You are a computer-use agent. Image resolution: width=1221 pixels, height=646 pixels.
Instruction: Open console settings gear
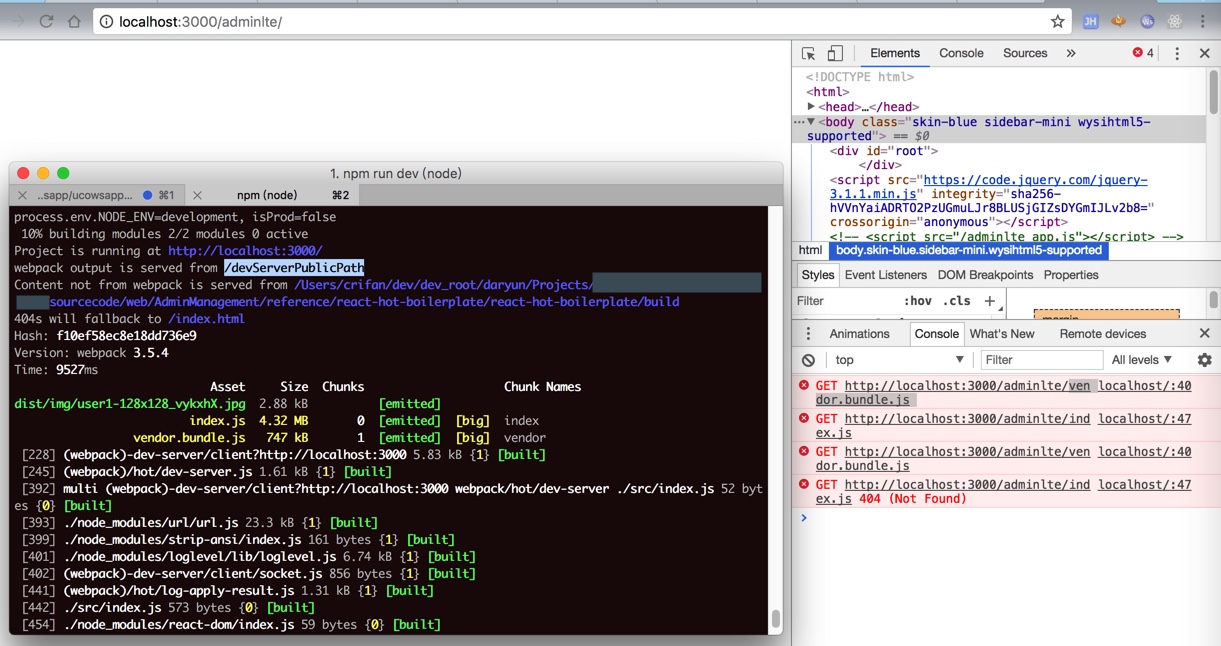click(x=1204, y=360)
